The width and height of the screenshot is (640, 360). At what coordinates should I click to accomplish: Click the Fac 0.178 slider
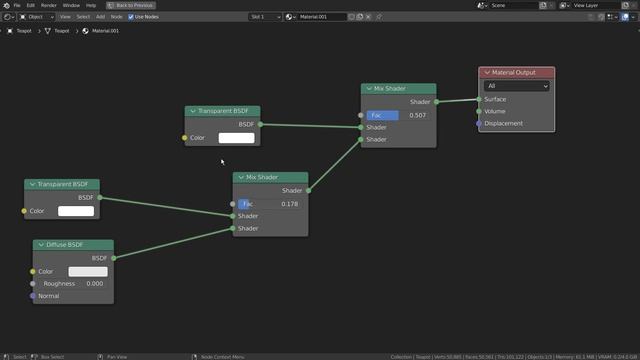[270, 204]
